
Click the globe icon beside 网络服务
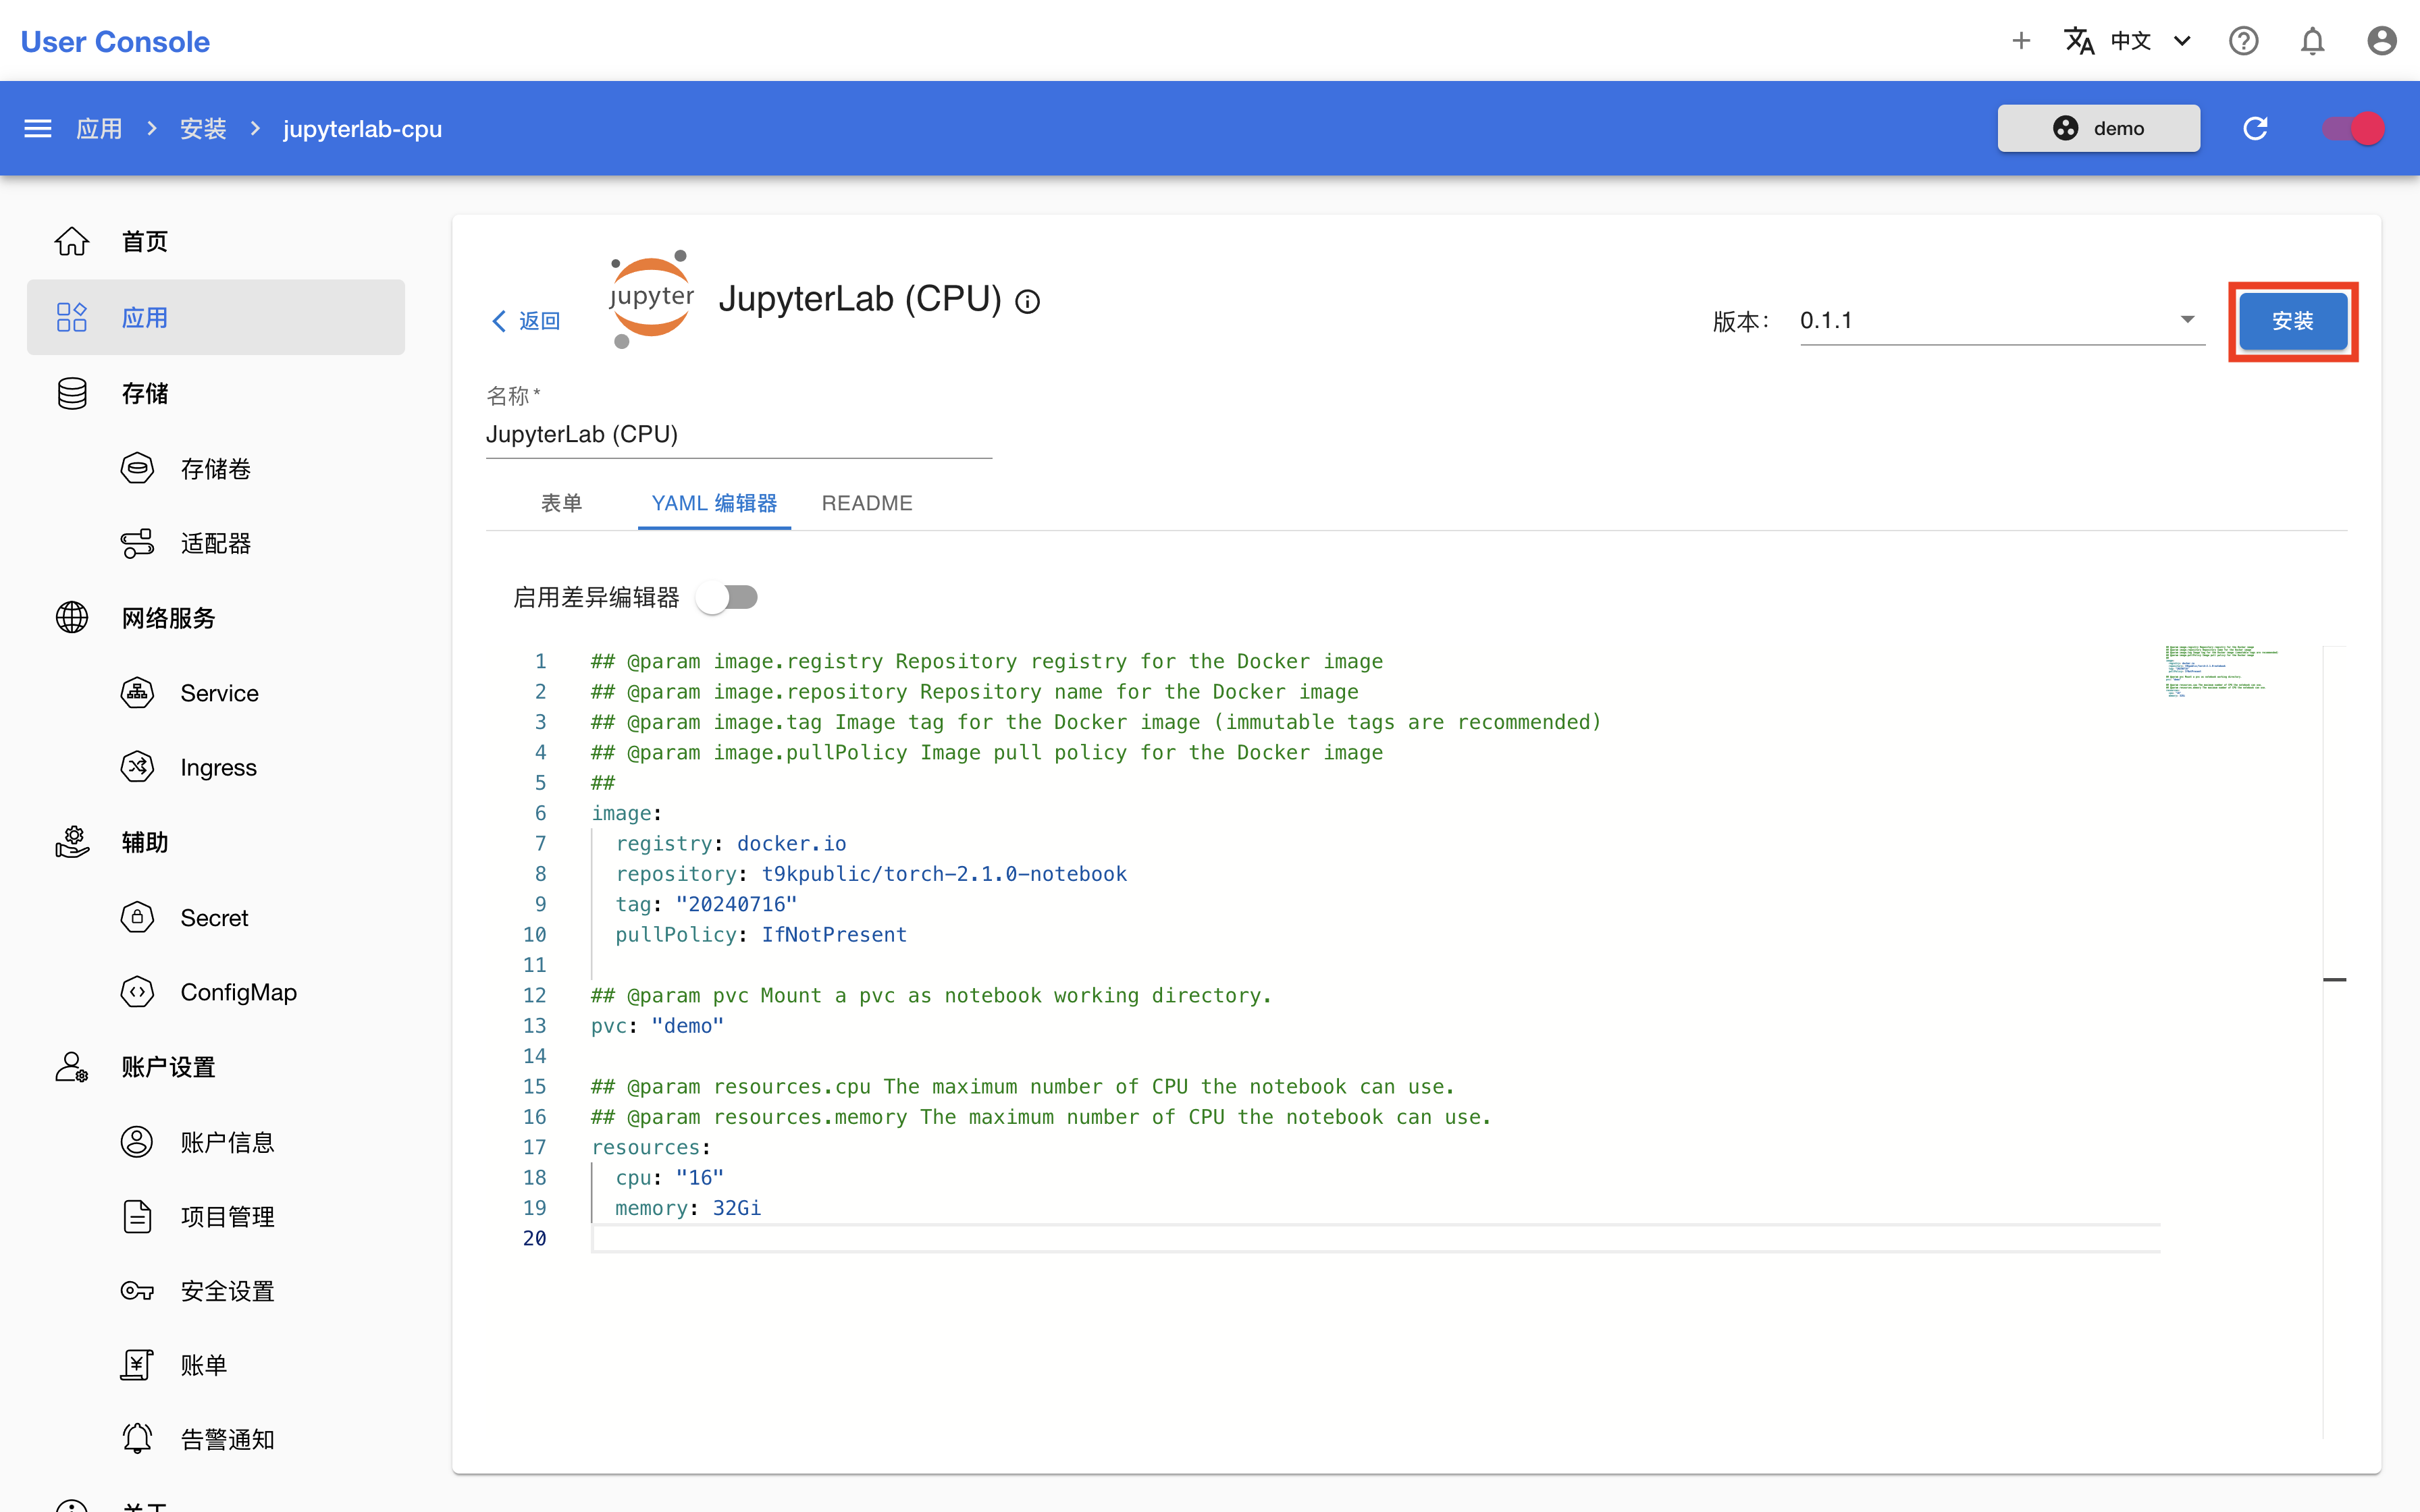(x=72, y=617)
